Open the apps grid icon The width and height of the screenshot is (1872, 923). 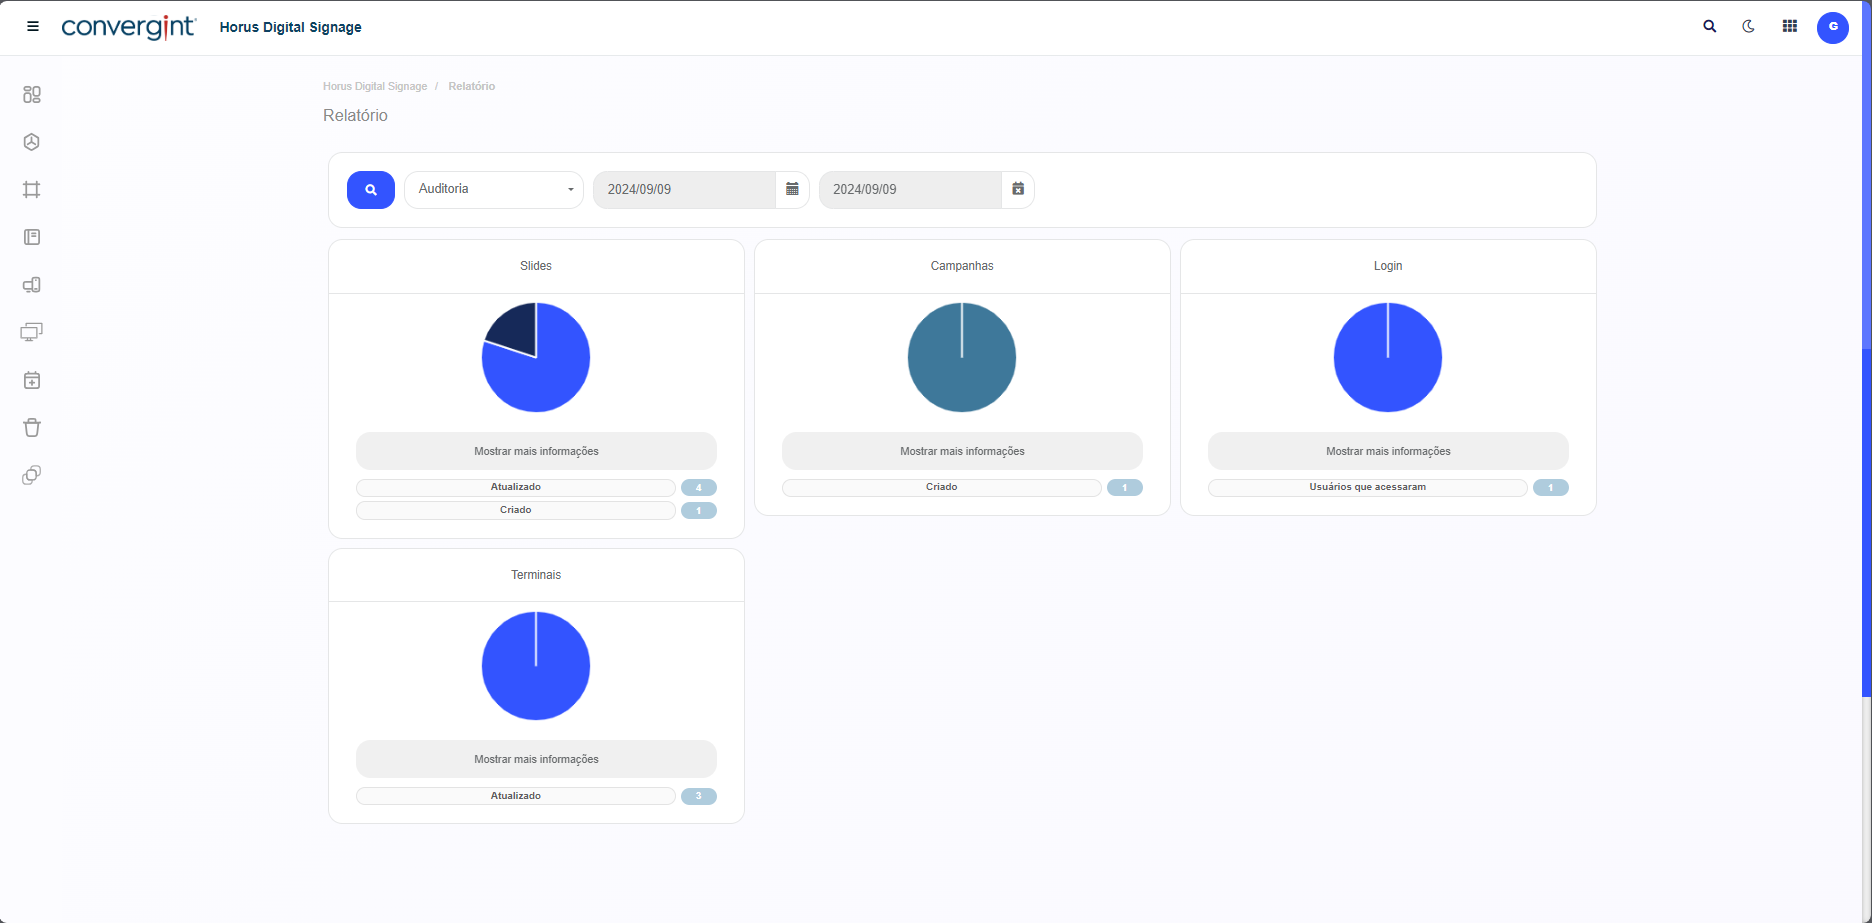(1790, 27)
